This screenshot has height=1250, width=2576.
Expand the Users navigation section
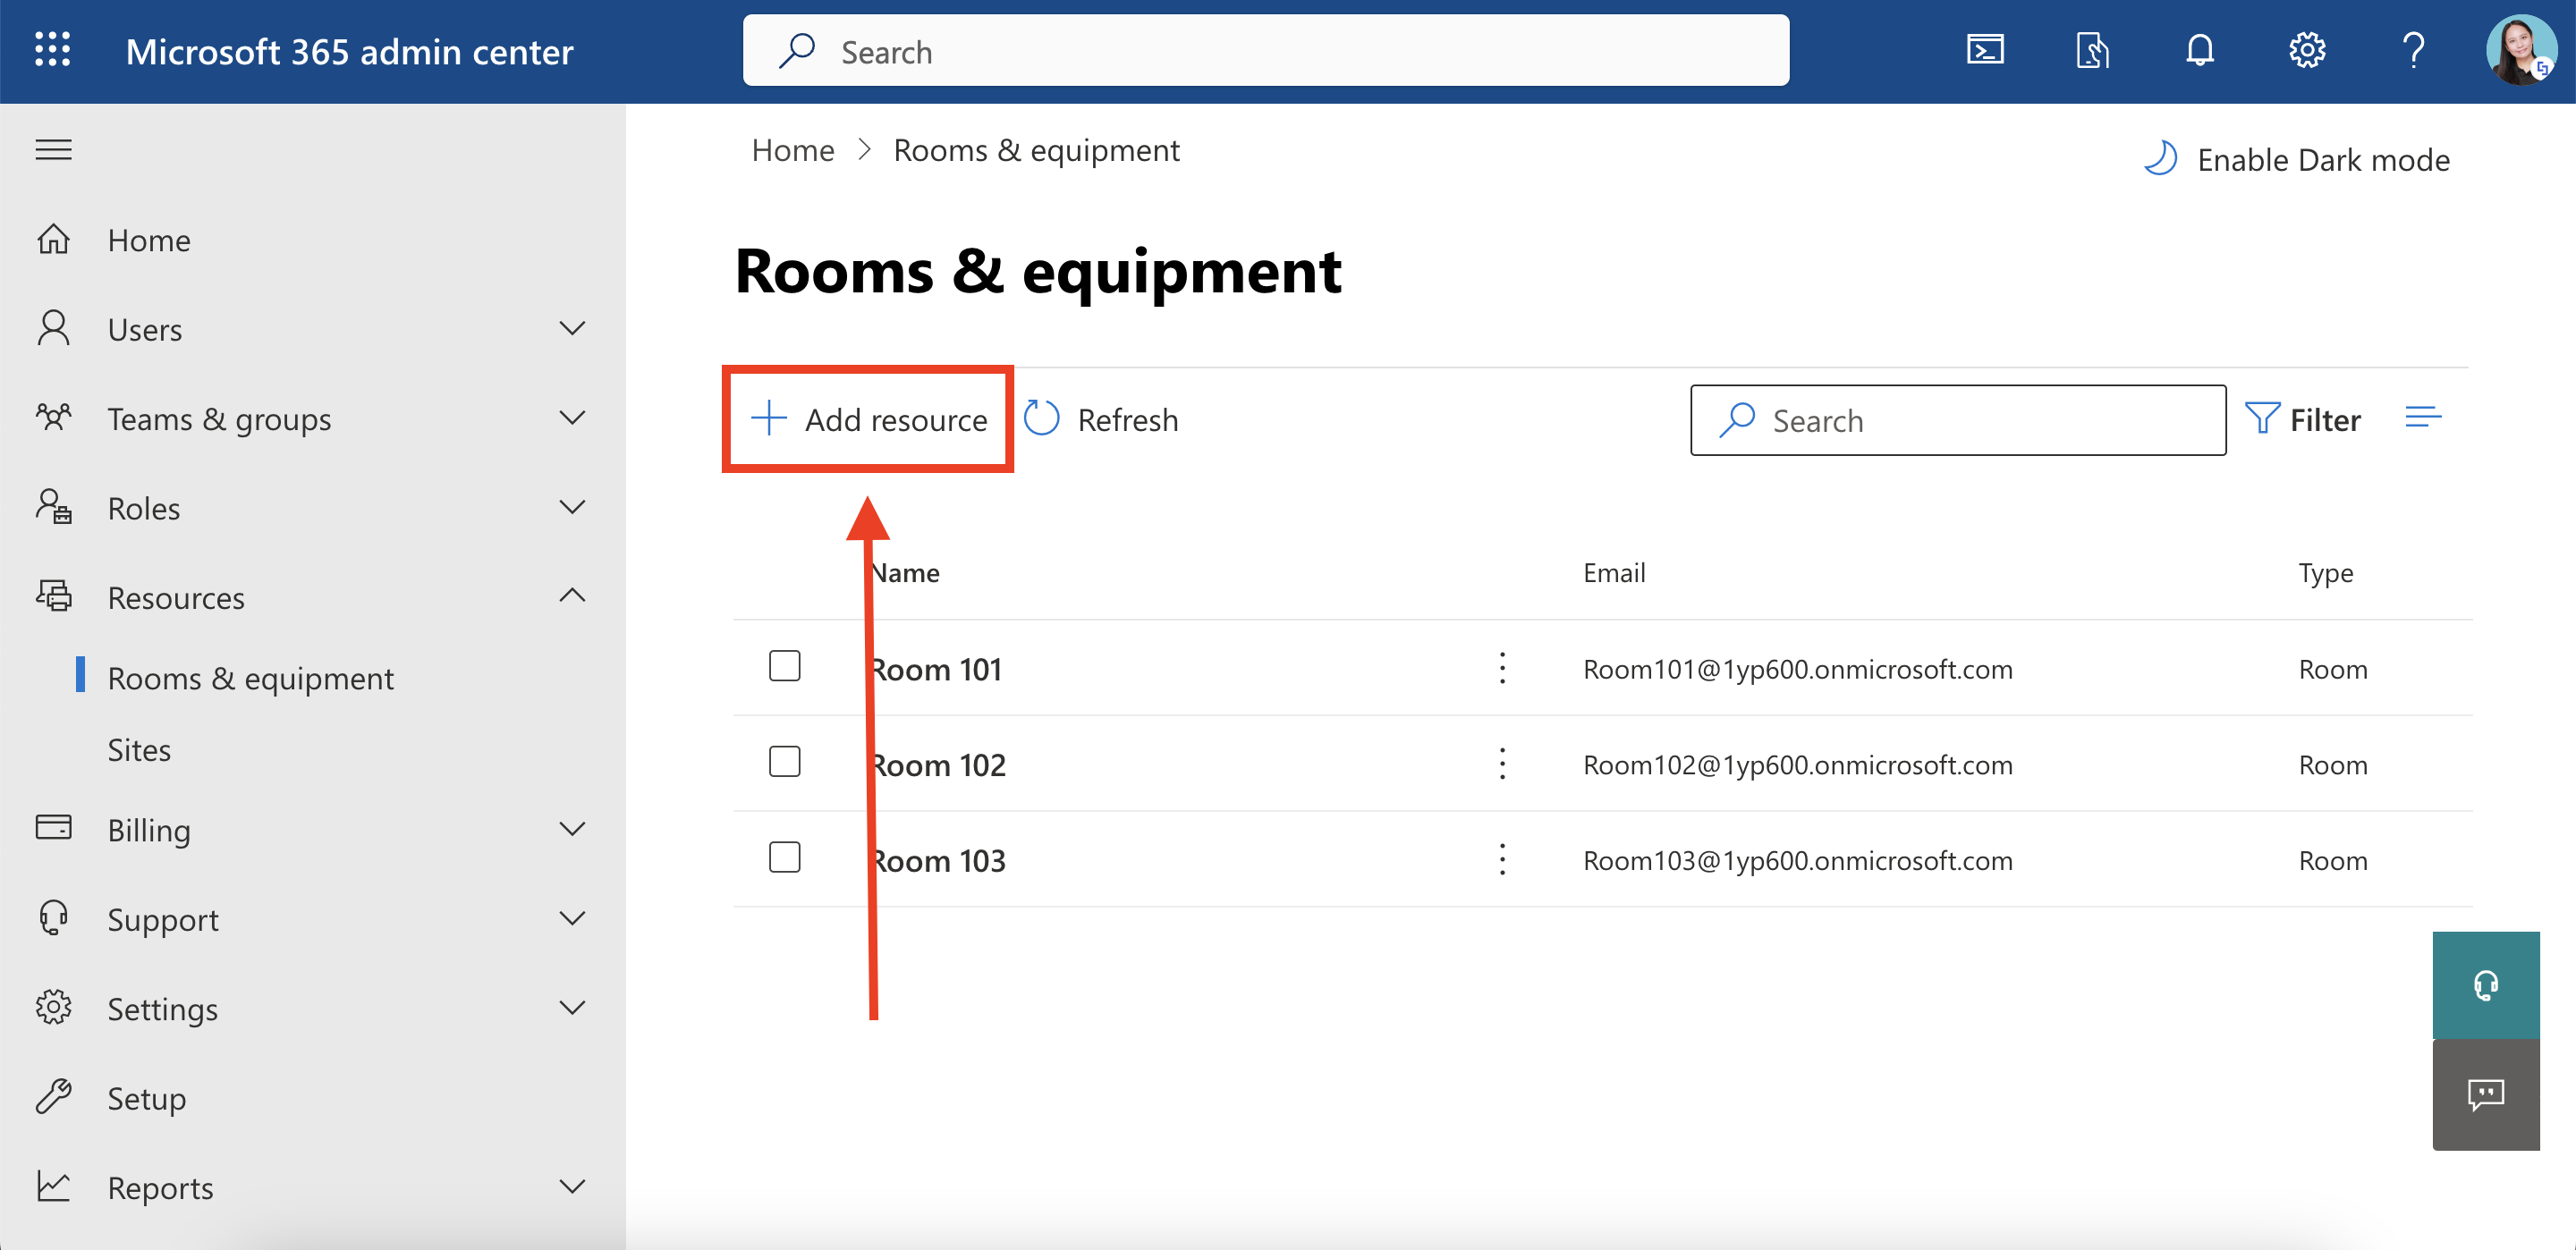(571, 329)
